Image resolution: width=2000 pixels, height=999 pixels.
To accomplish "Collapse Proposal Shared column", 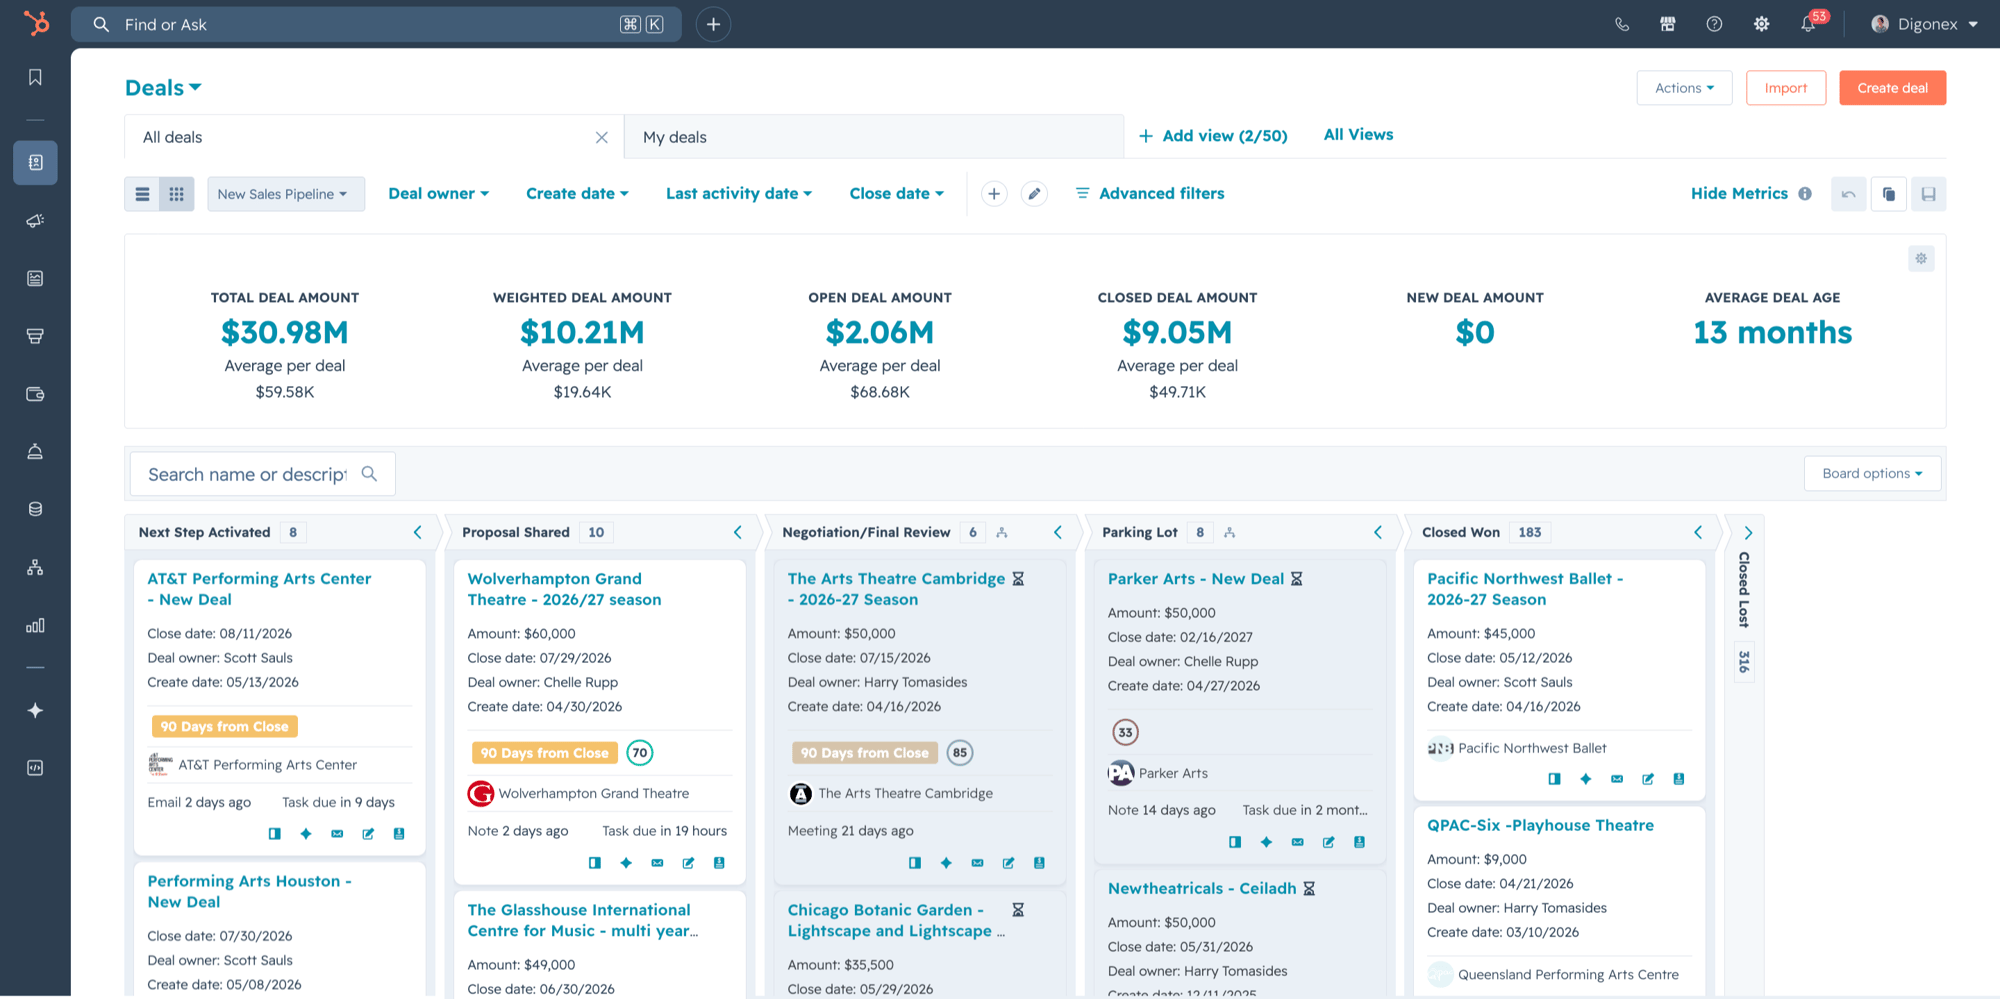I will pyautogui.click(x=738, y=533).
